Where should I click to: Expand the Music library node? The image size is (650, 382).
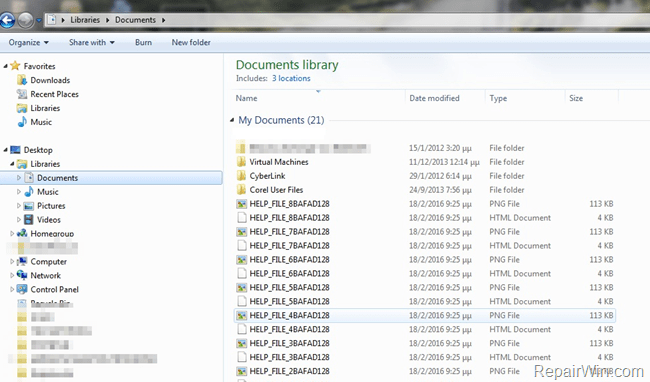pyautogui.click(x=19, y=192)
